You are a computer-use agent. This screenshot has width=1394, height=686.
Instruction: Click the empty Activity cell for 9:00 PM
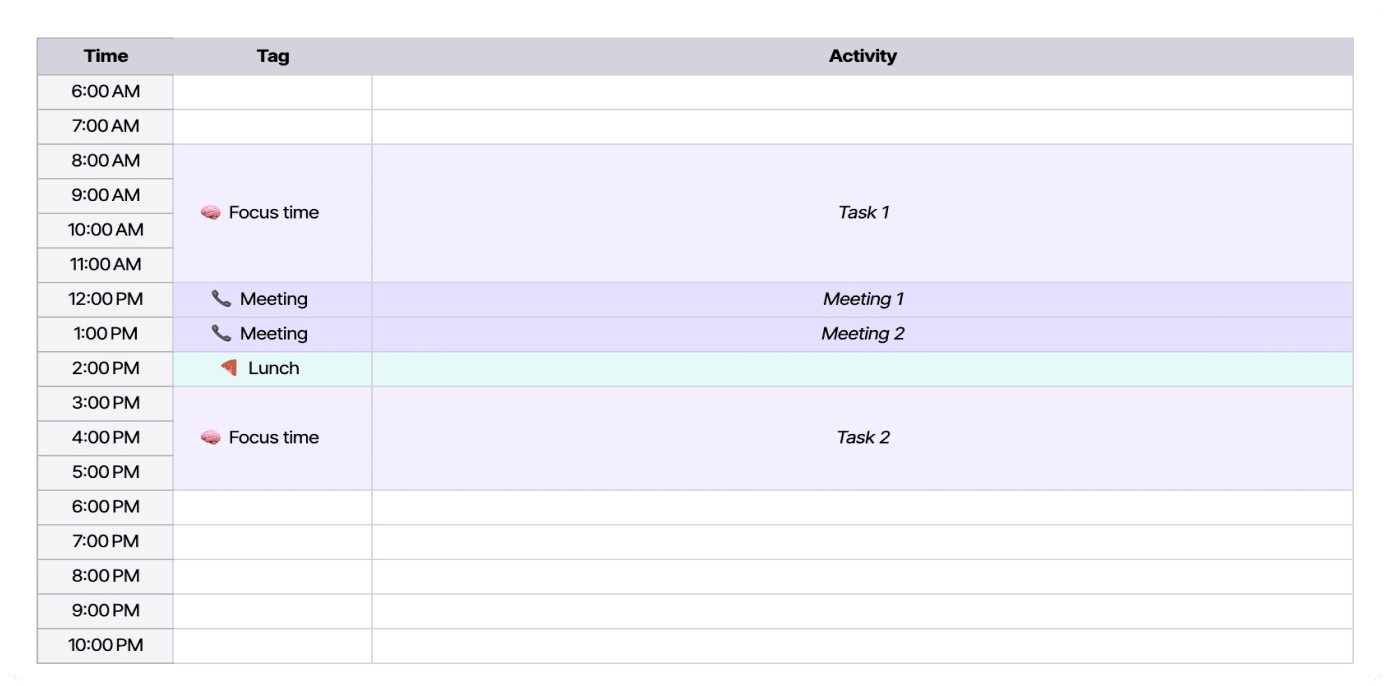pos(862,611)
